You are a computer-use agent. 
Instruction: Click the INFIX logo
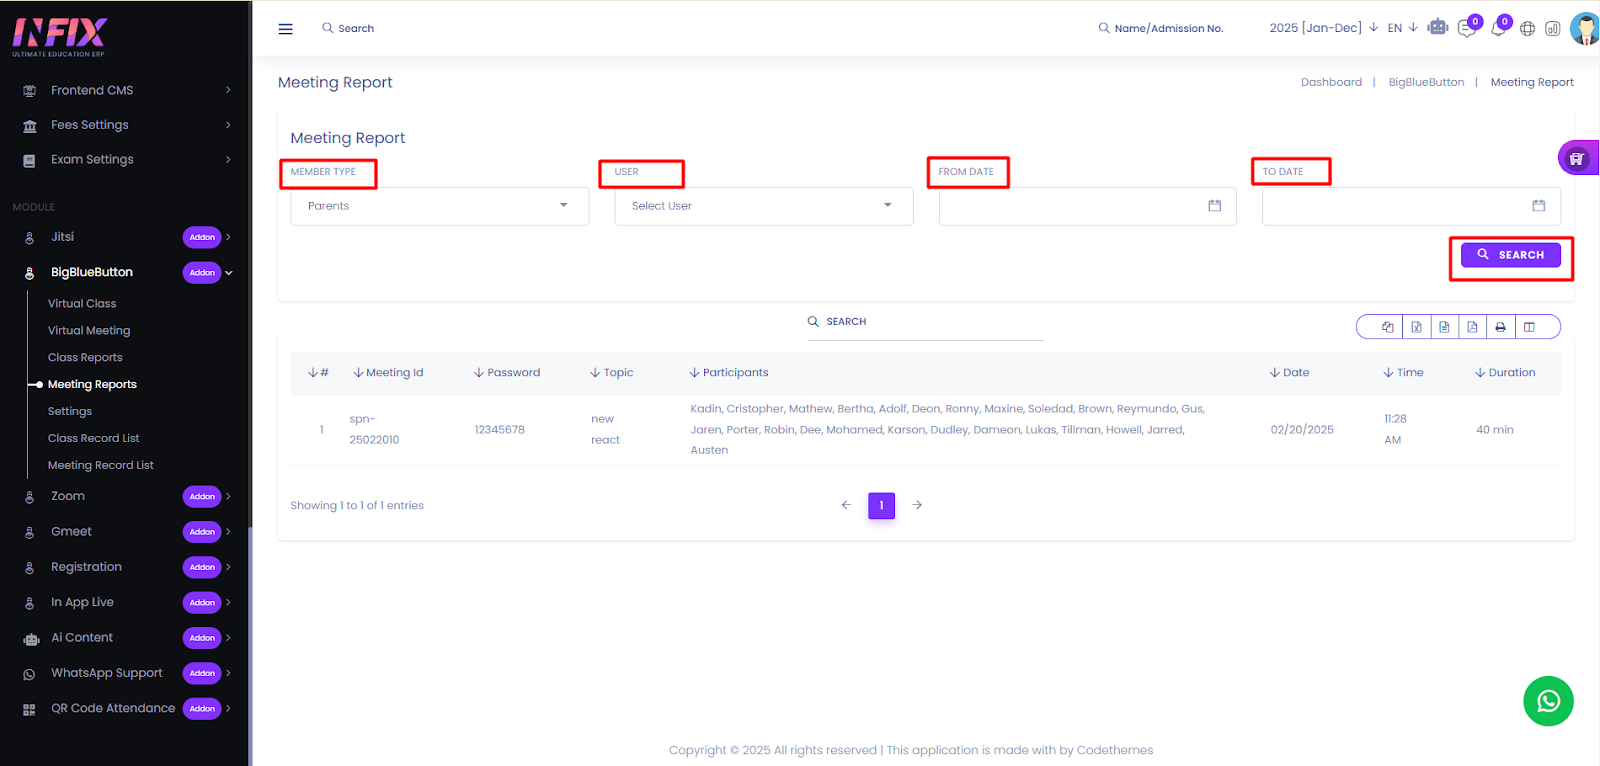pyautogui.click(x=60, y=36)
